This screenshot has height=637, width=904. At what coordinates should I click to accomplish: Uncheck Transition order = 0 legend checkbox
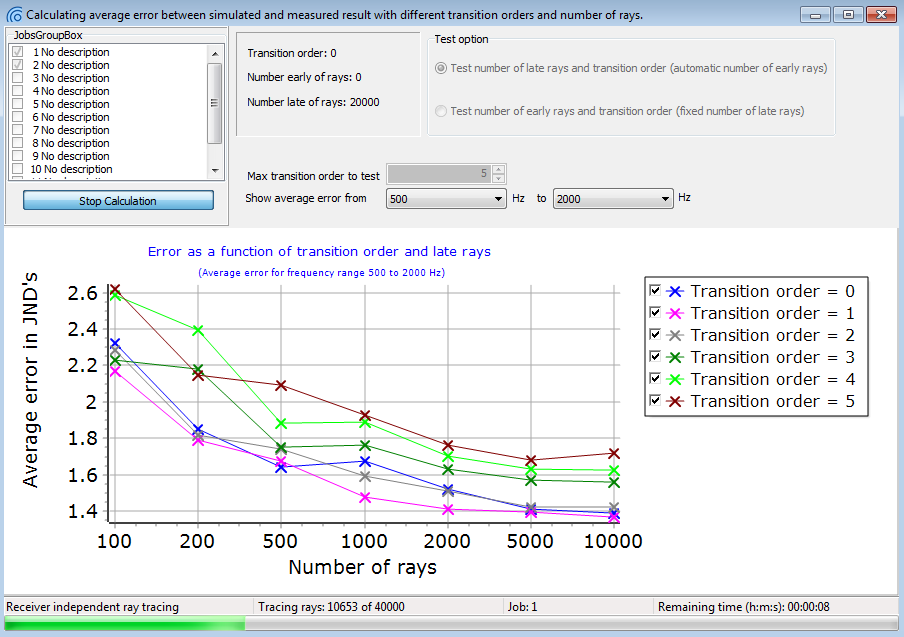click(x=655, y=290)
